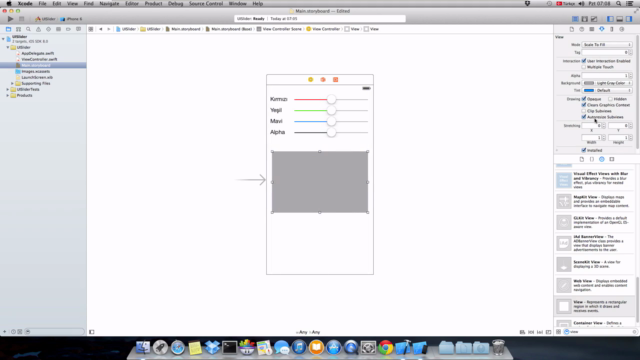Collapse the UISlider group folder
640x360 pixels.
[x=8, y=47]
